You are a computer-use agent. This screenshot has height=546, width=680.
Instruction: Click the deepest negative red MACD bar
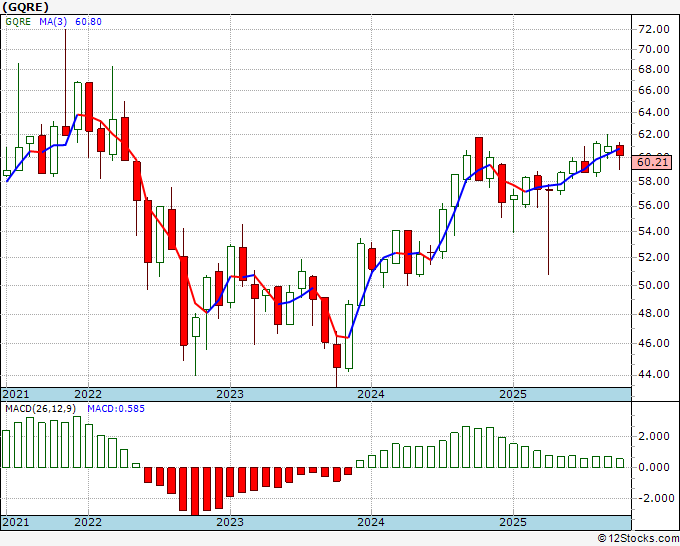(x=195, y=491)
